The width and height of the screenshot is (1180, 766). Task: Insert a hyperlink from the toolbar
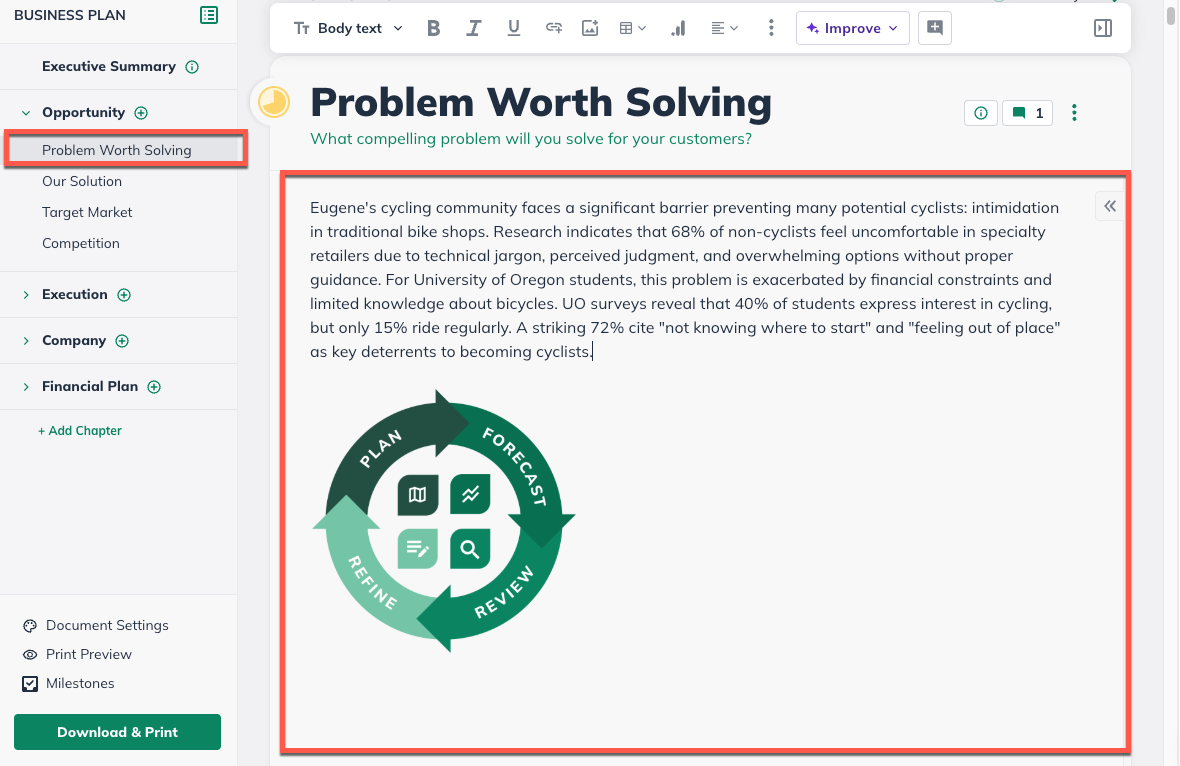[x=554, y=28]
